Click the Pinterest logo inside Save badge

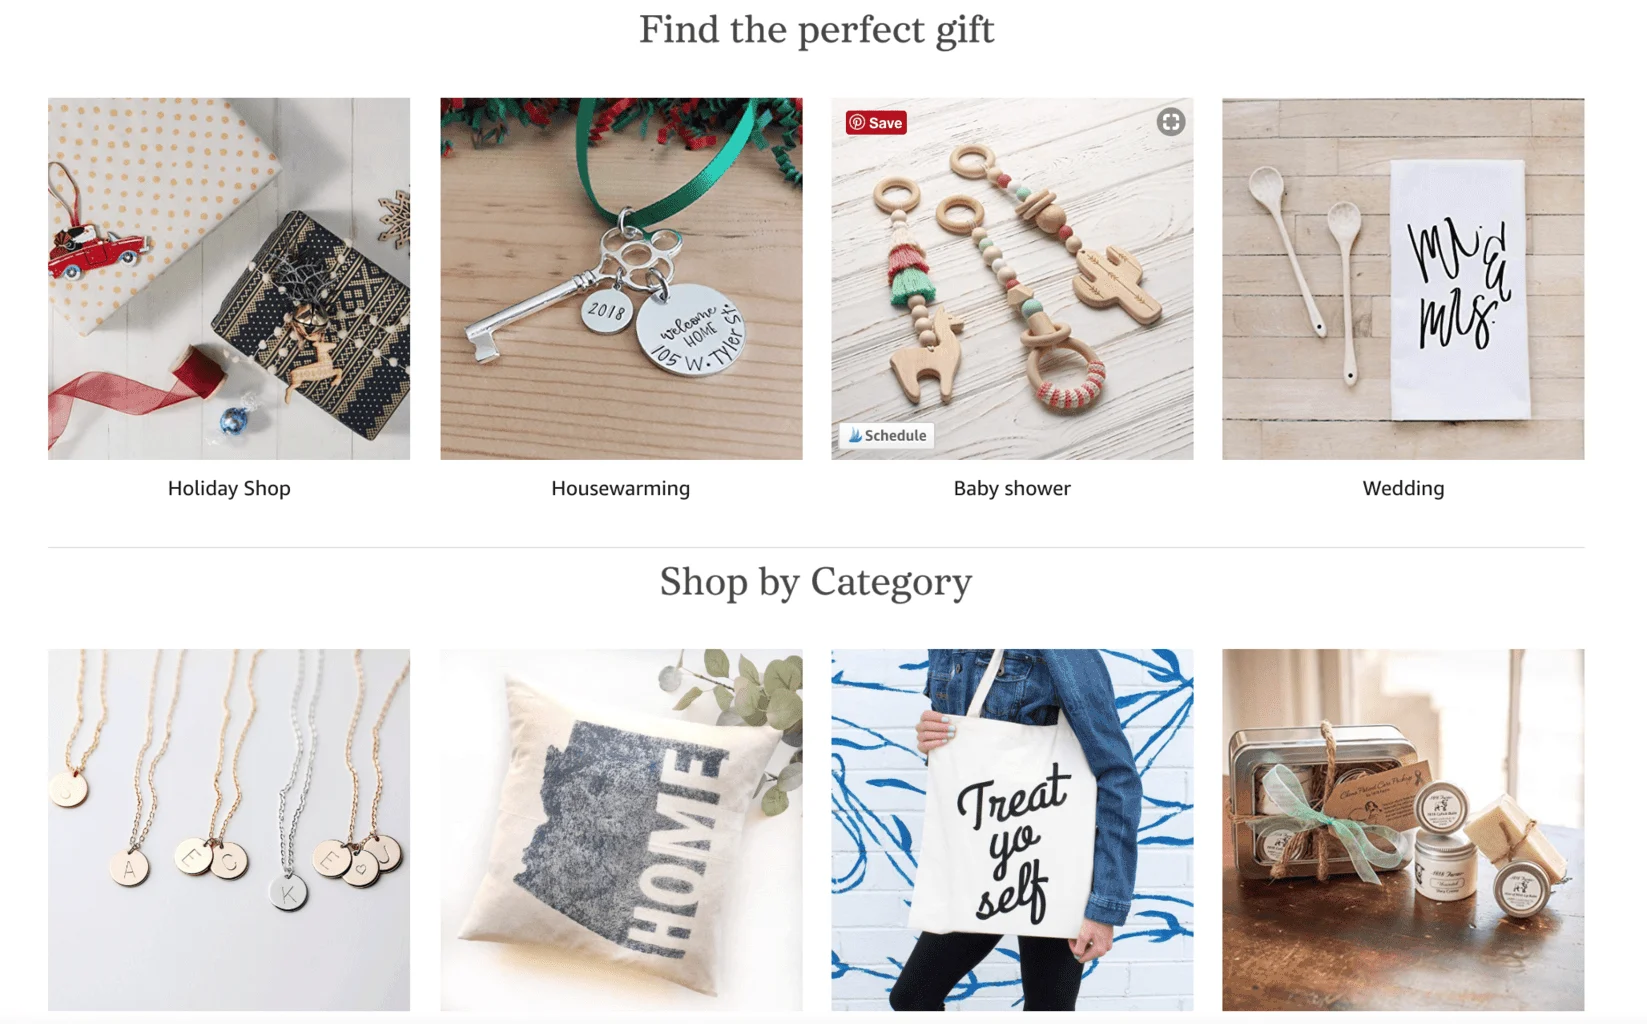point(857,123)
